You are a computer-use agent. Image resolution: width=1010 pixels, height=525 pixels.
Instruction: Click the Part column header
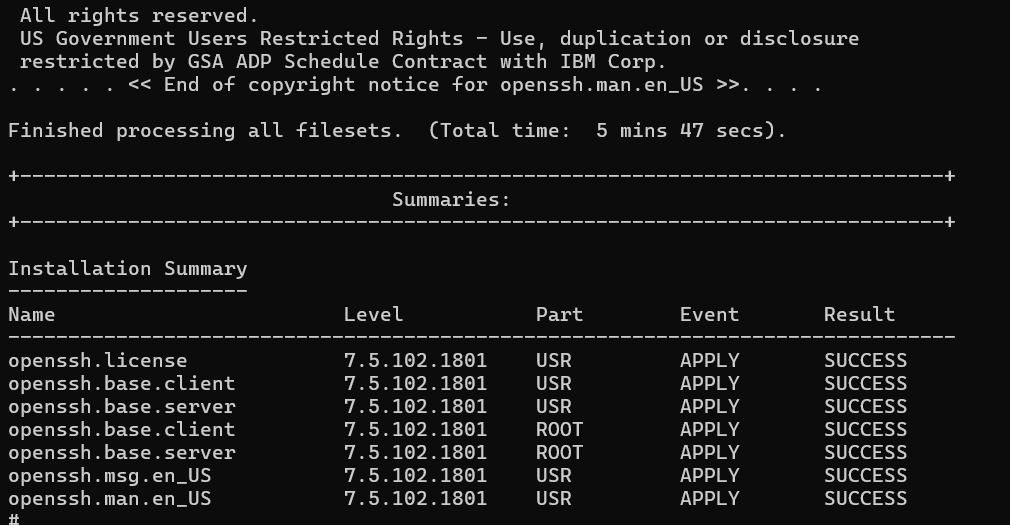(559, 315)
